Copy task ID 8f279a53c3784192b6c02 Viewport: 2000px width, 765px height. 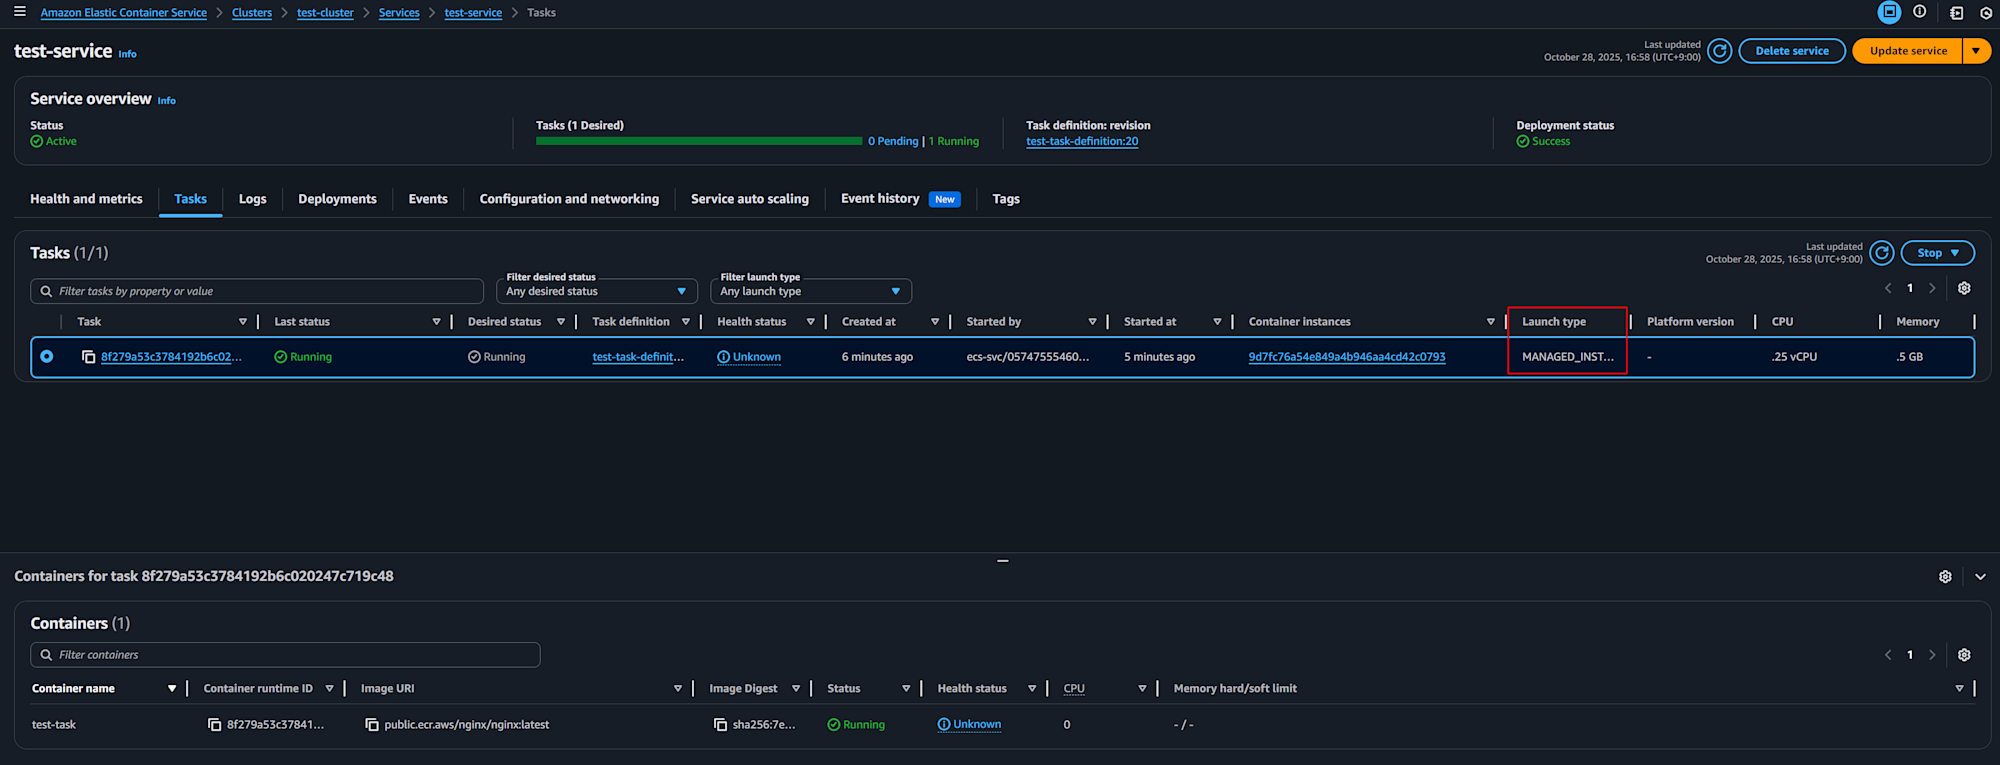point(88,357)
